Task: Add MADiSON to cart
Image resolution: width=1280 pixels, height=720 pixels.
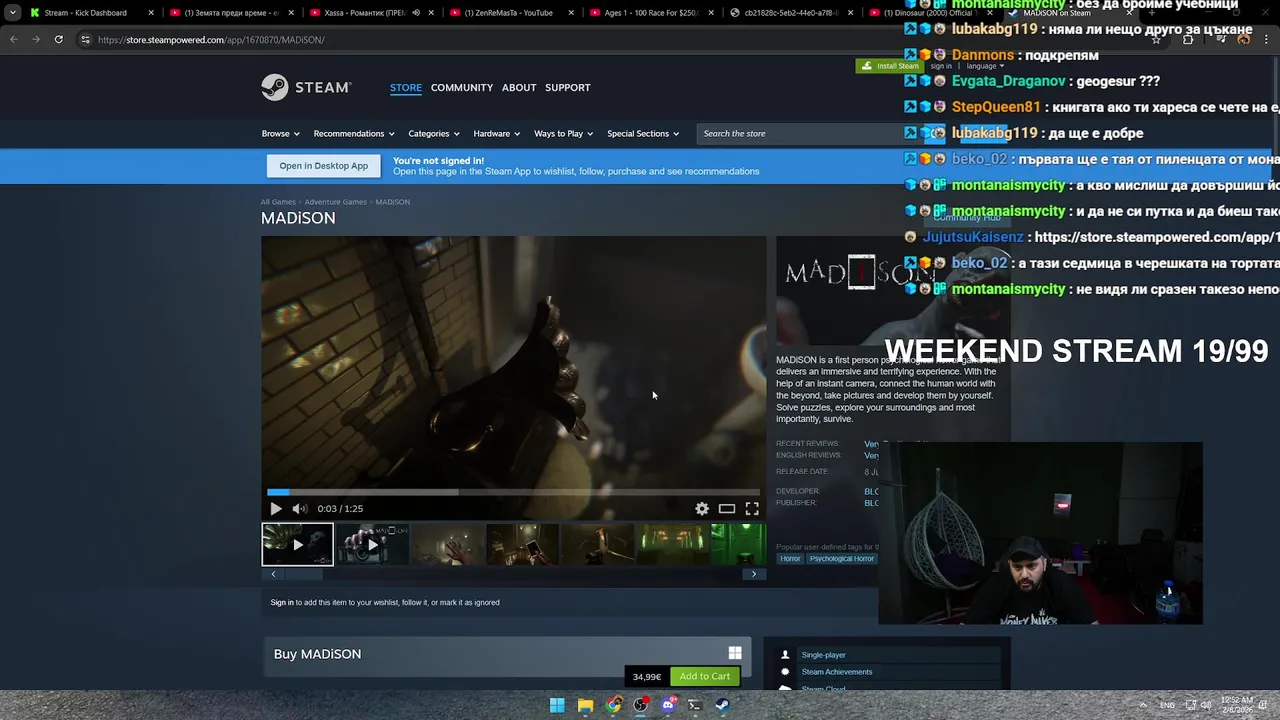Action: [705, 677]
